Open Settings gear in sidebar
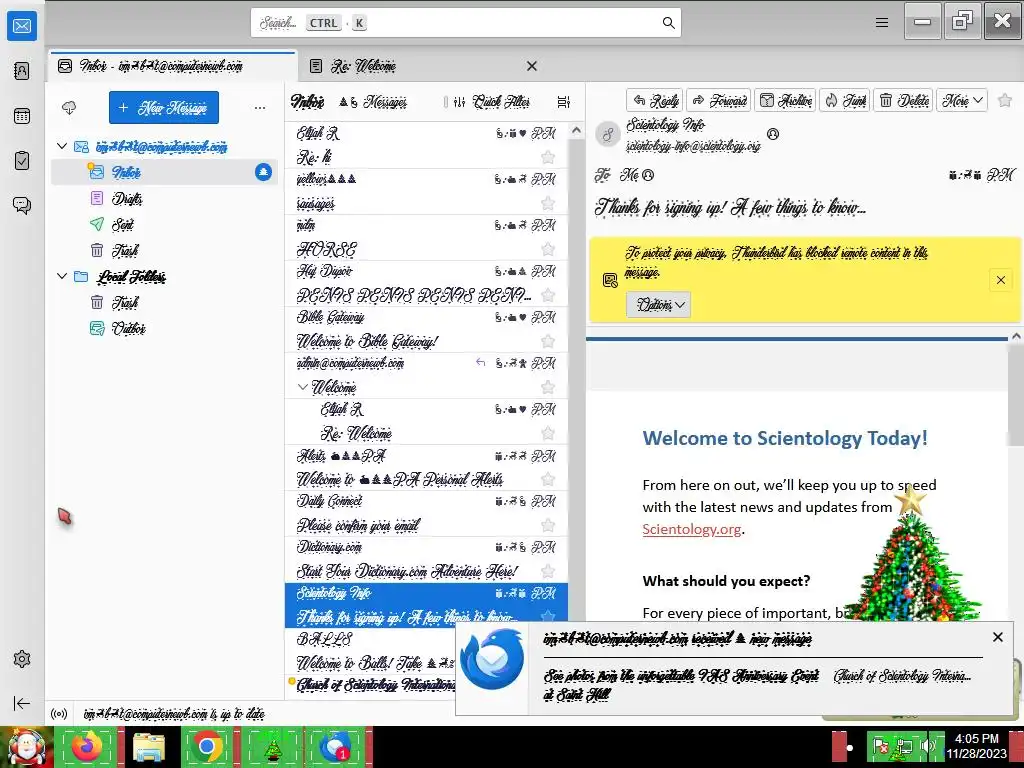1024x768 pixels. tap(22, 659)
